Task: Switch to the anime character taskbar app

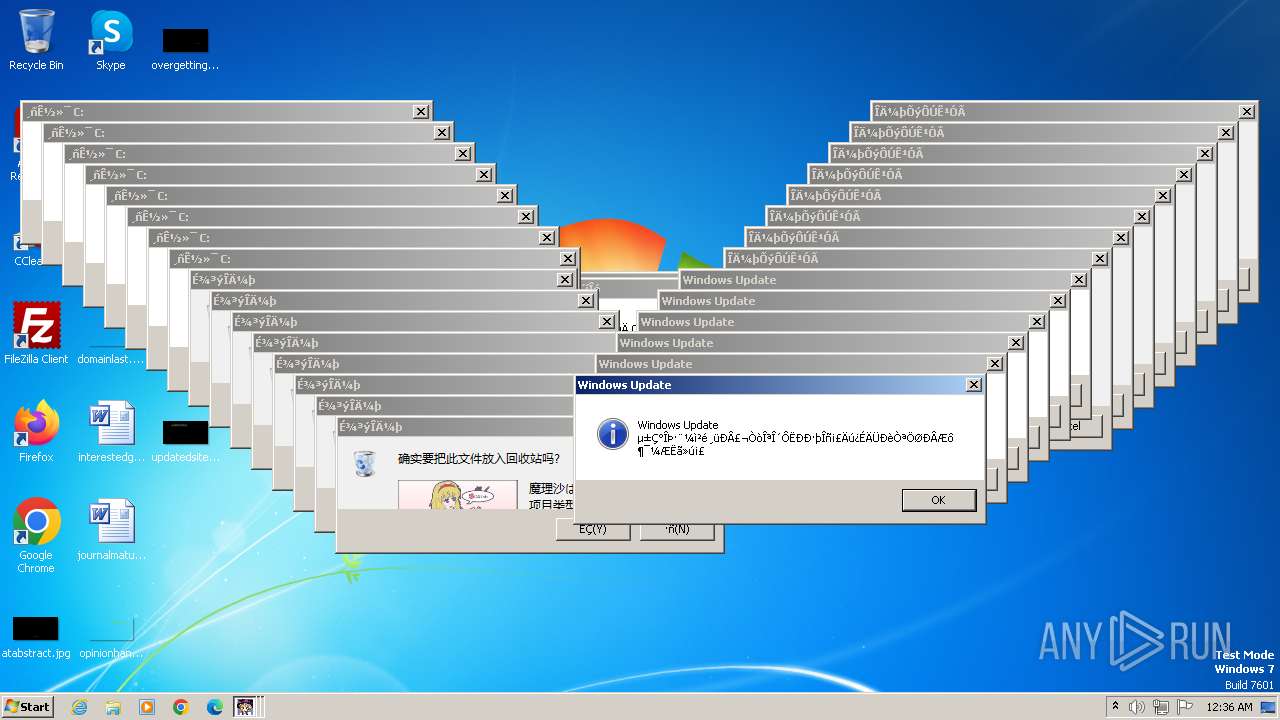Action: coord(246,707)
